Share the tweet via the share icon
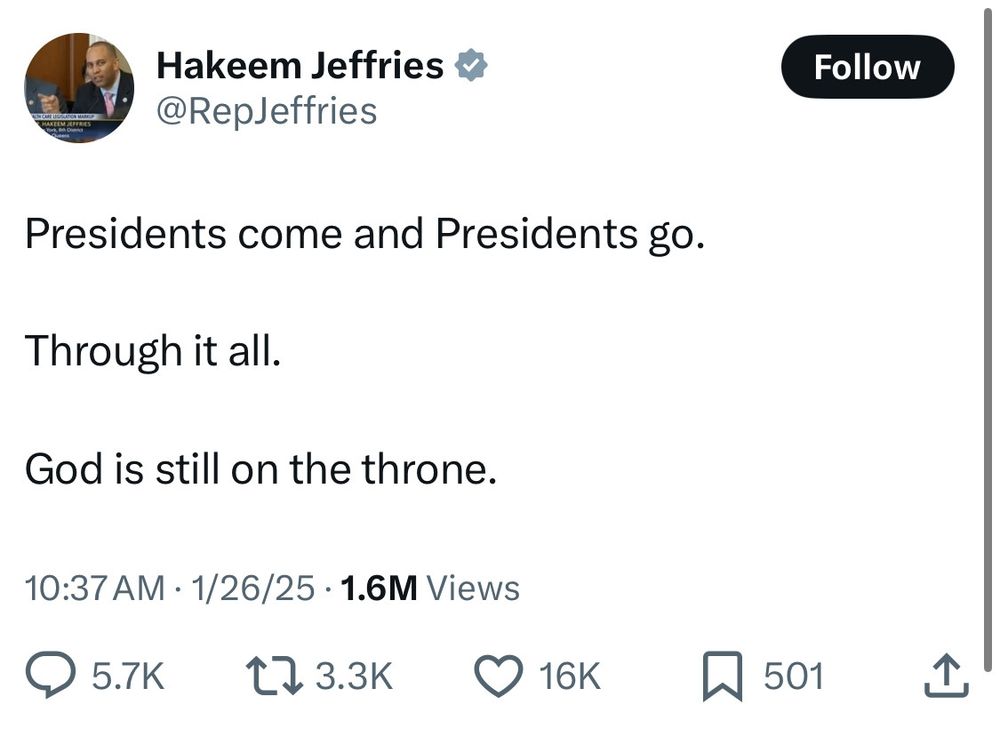 (947, 676)
